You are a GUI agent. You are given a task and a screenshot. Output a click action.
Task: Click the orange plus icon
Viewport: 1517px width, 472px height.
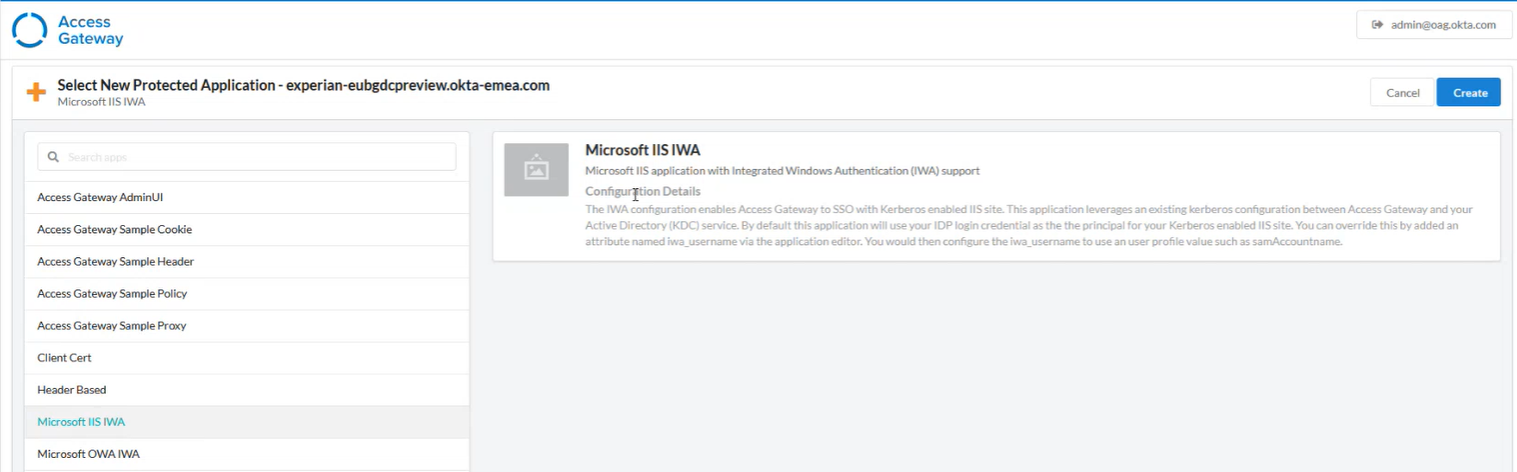click(36, 93)
